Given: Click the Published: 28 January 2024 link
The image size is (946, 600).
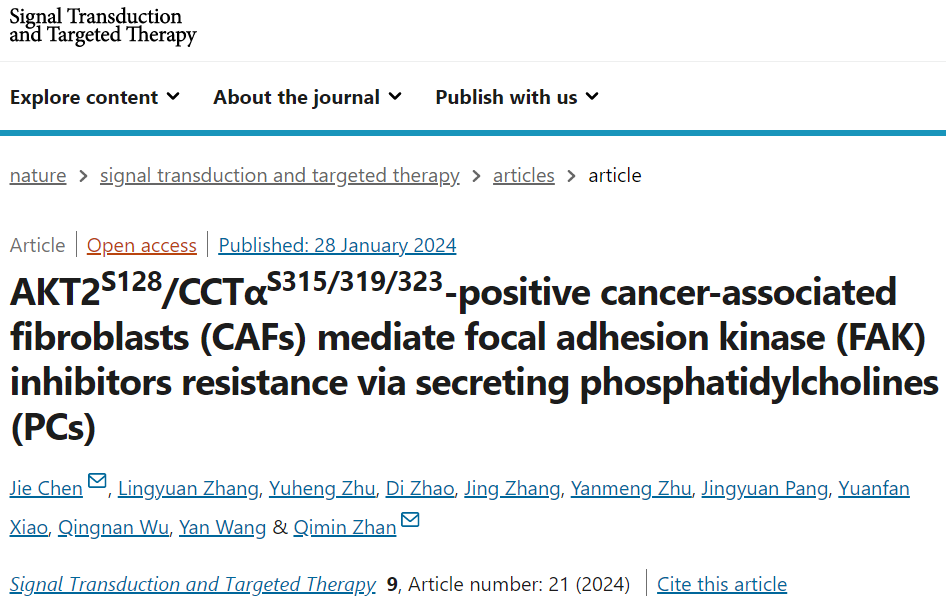Looking at the screenshot, I should [337, 245].
